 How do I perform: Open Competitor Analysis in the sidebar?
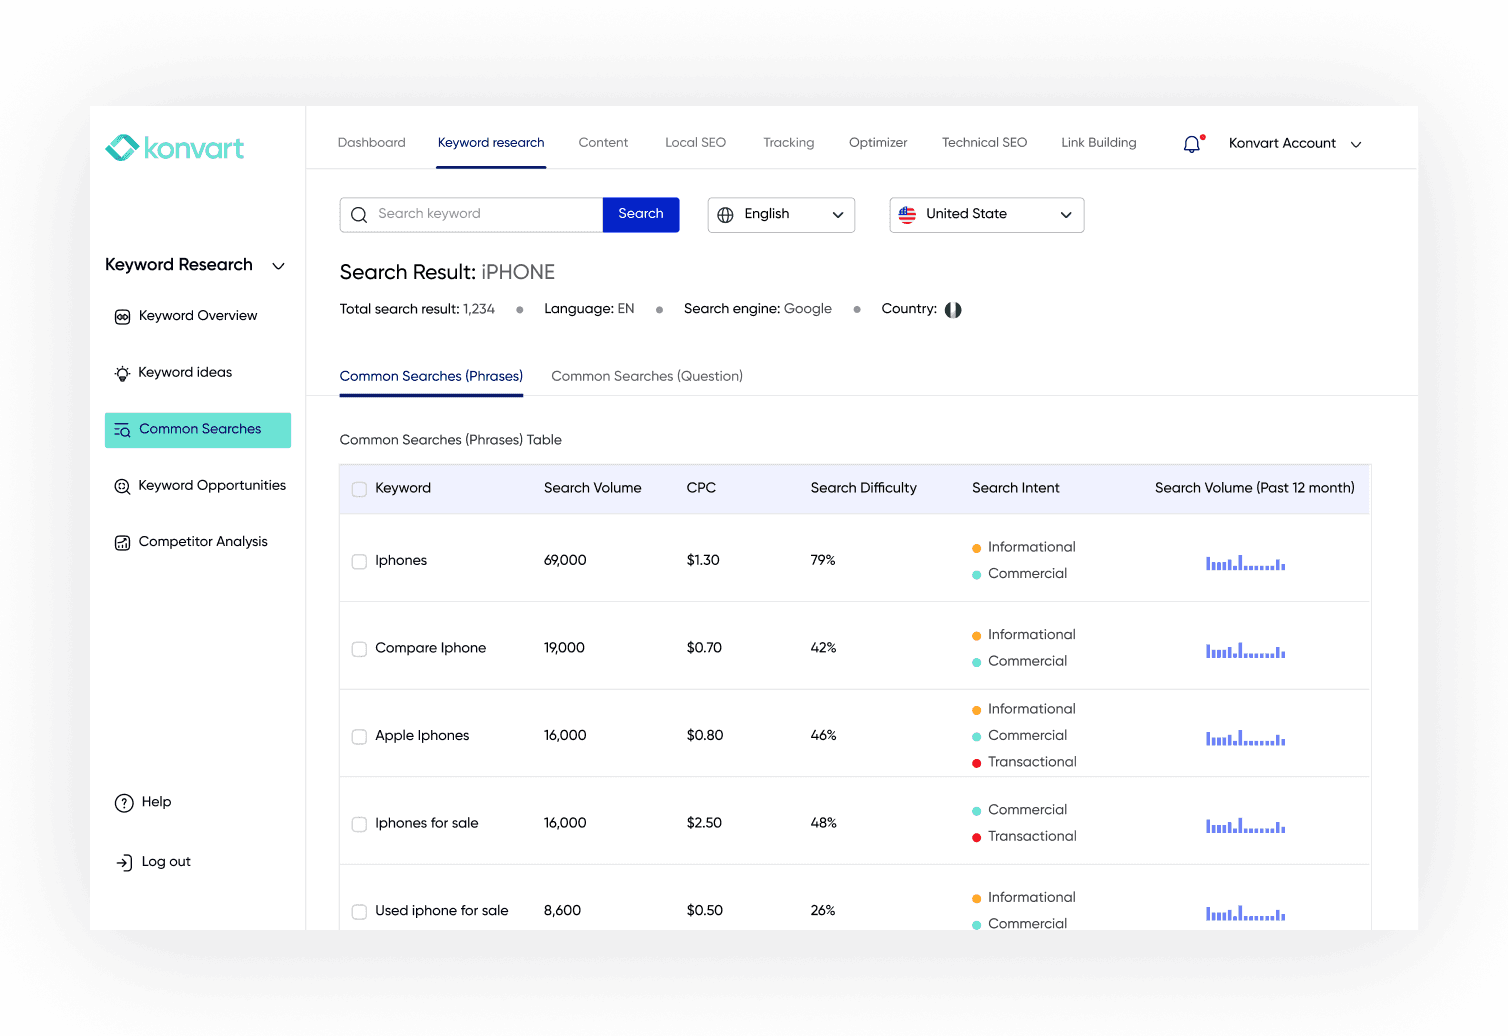click(202, 542)
